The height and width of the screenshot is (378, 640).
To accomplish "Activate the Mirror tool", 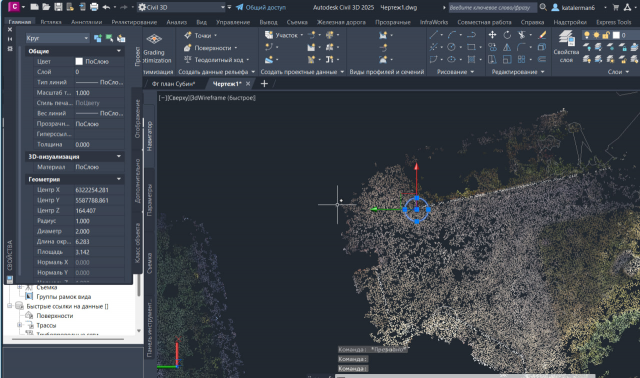I will [x=507, y=47].
